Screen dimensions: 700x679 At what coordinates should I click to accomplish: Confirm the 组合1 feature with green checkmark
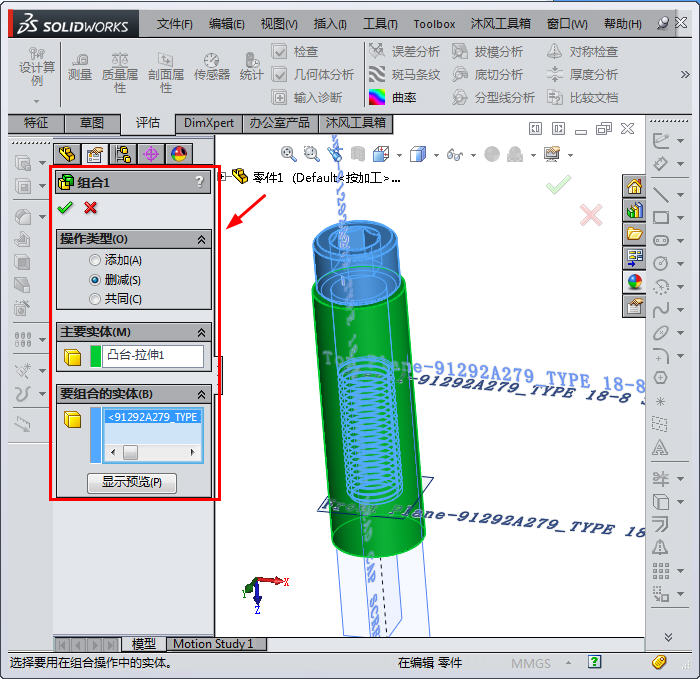65,207
